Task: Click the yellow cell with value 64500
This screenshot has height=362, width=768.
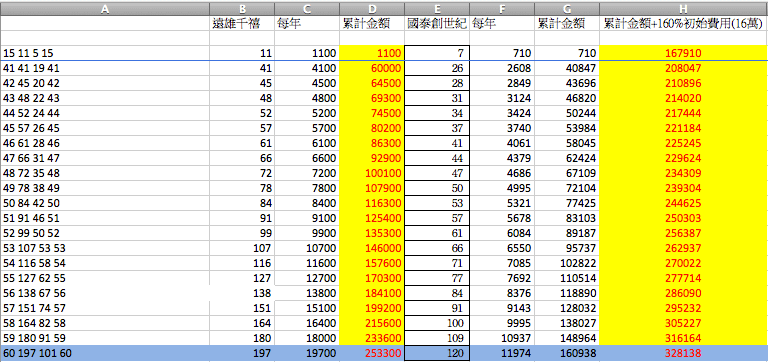Action: [x=372, y=83]
